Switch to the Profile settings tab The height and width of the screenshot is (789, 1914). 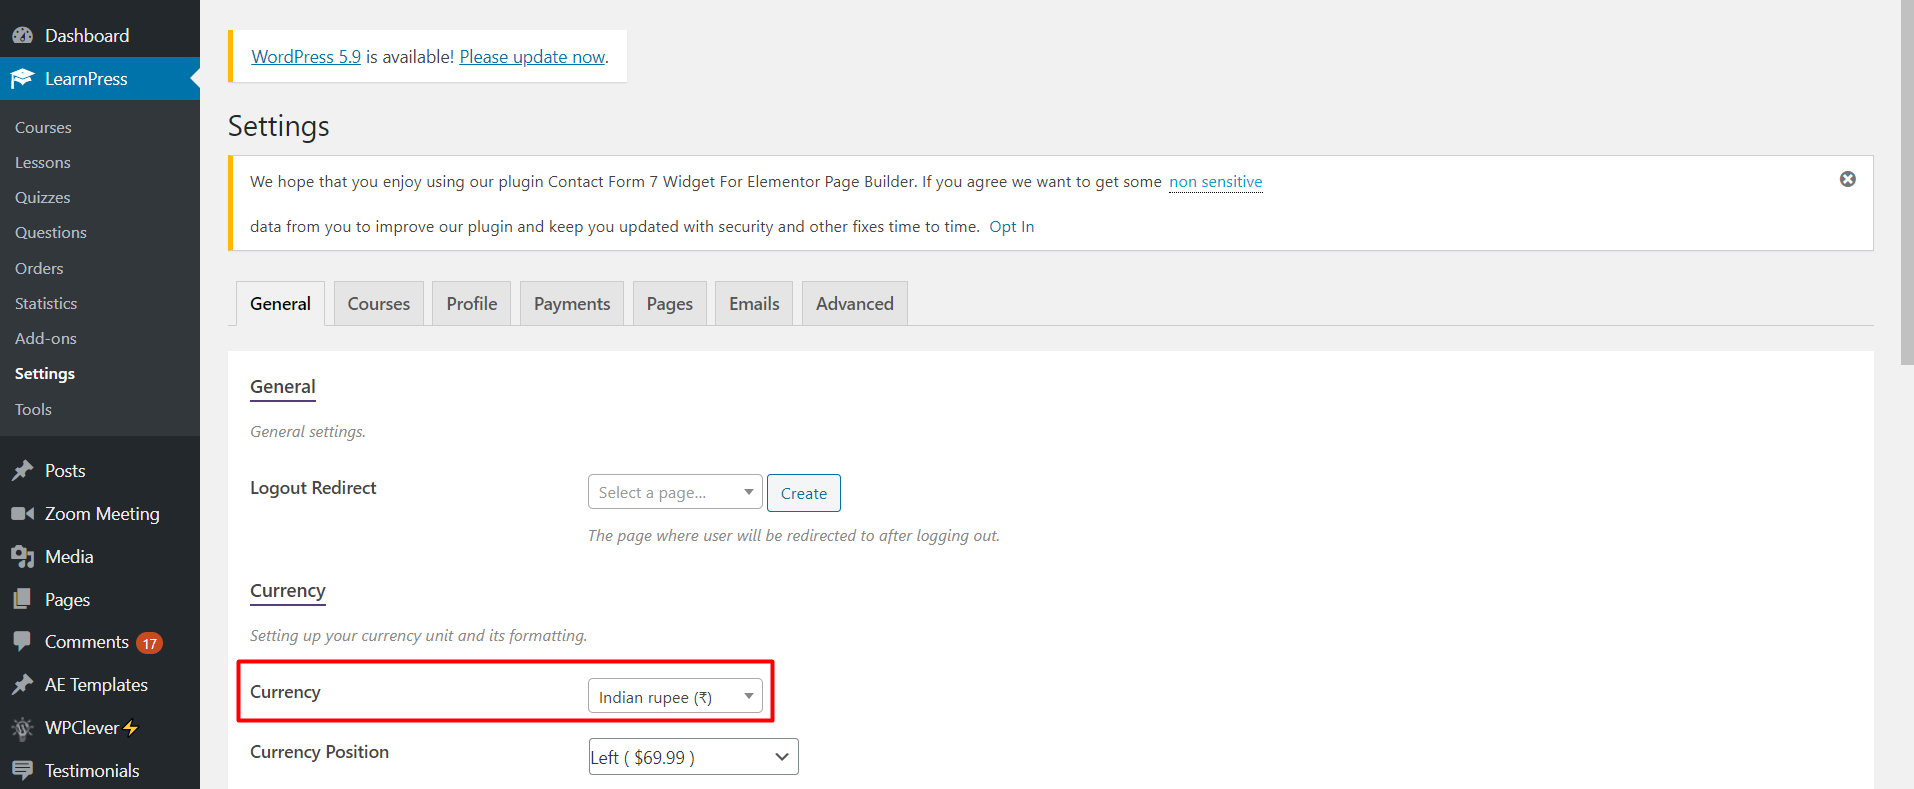(472, 303)
